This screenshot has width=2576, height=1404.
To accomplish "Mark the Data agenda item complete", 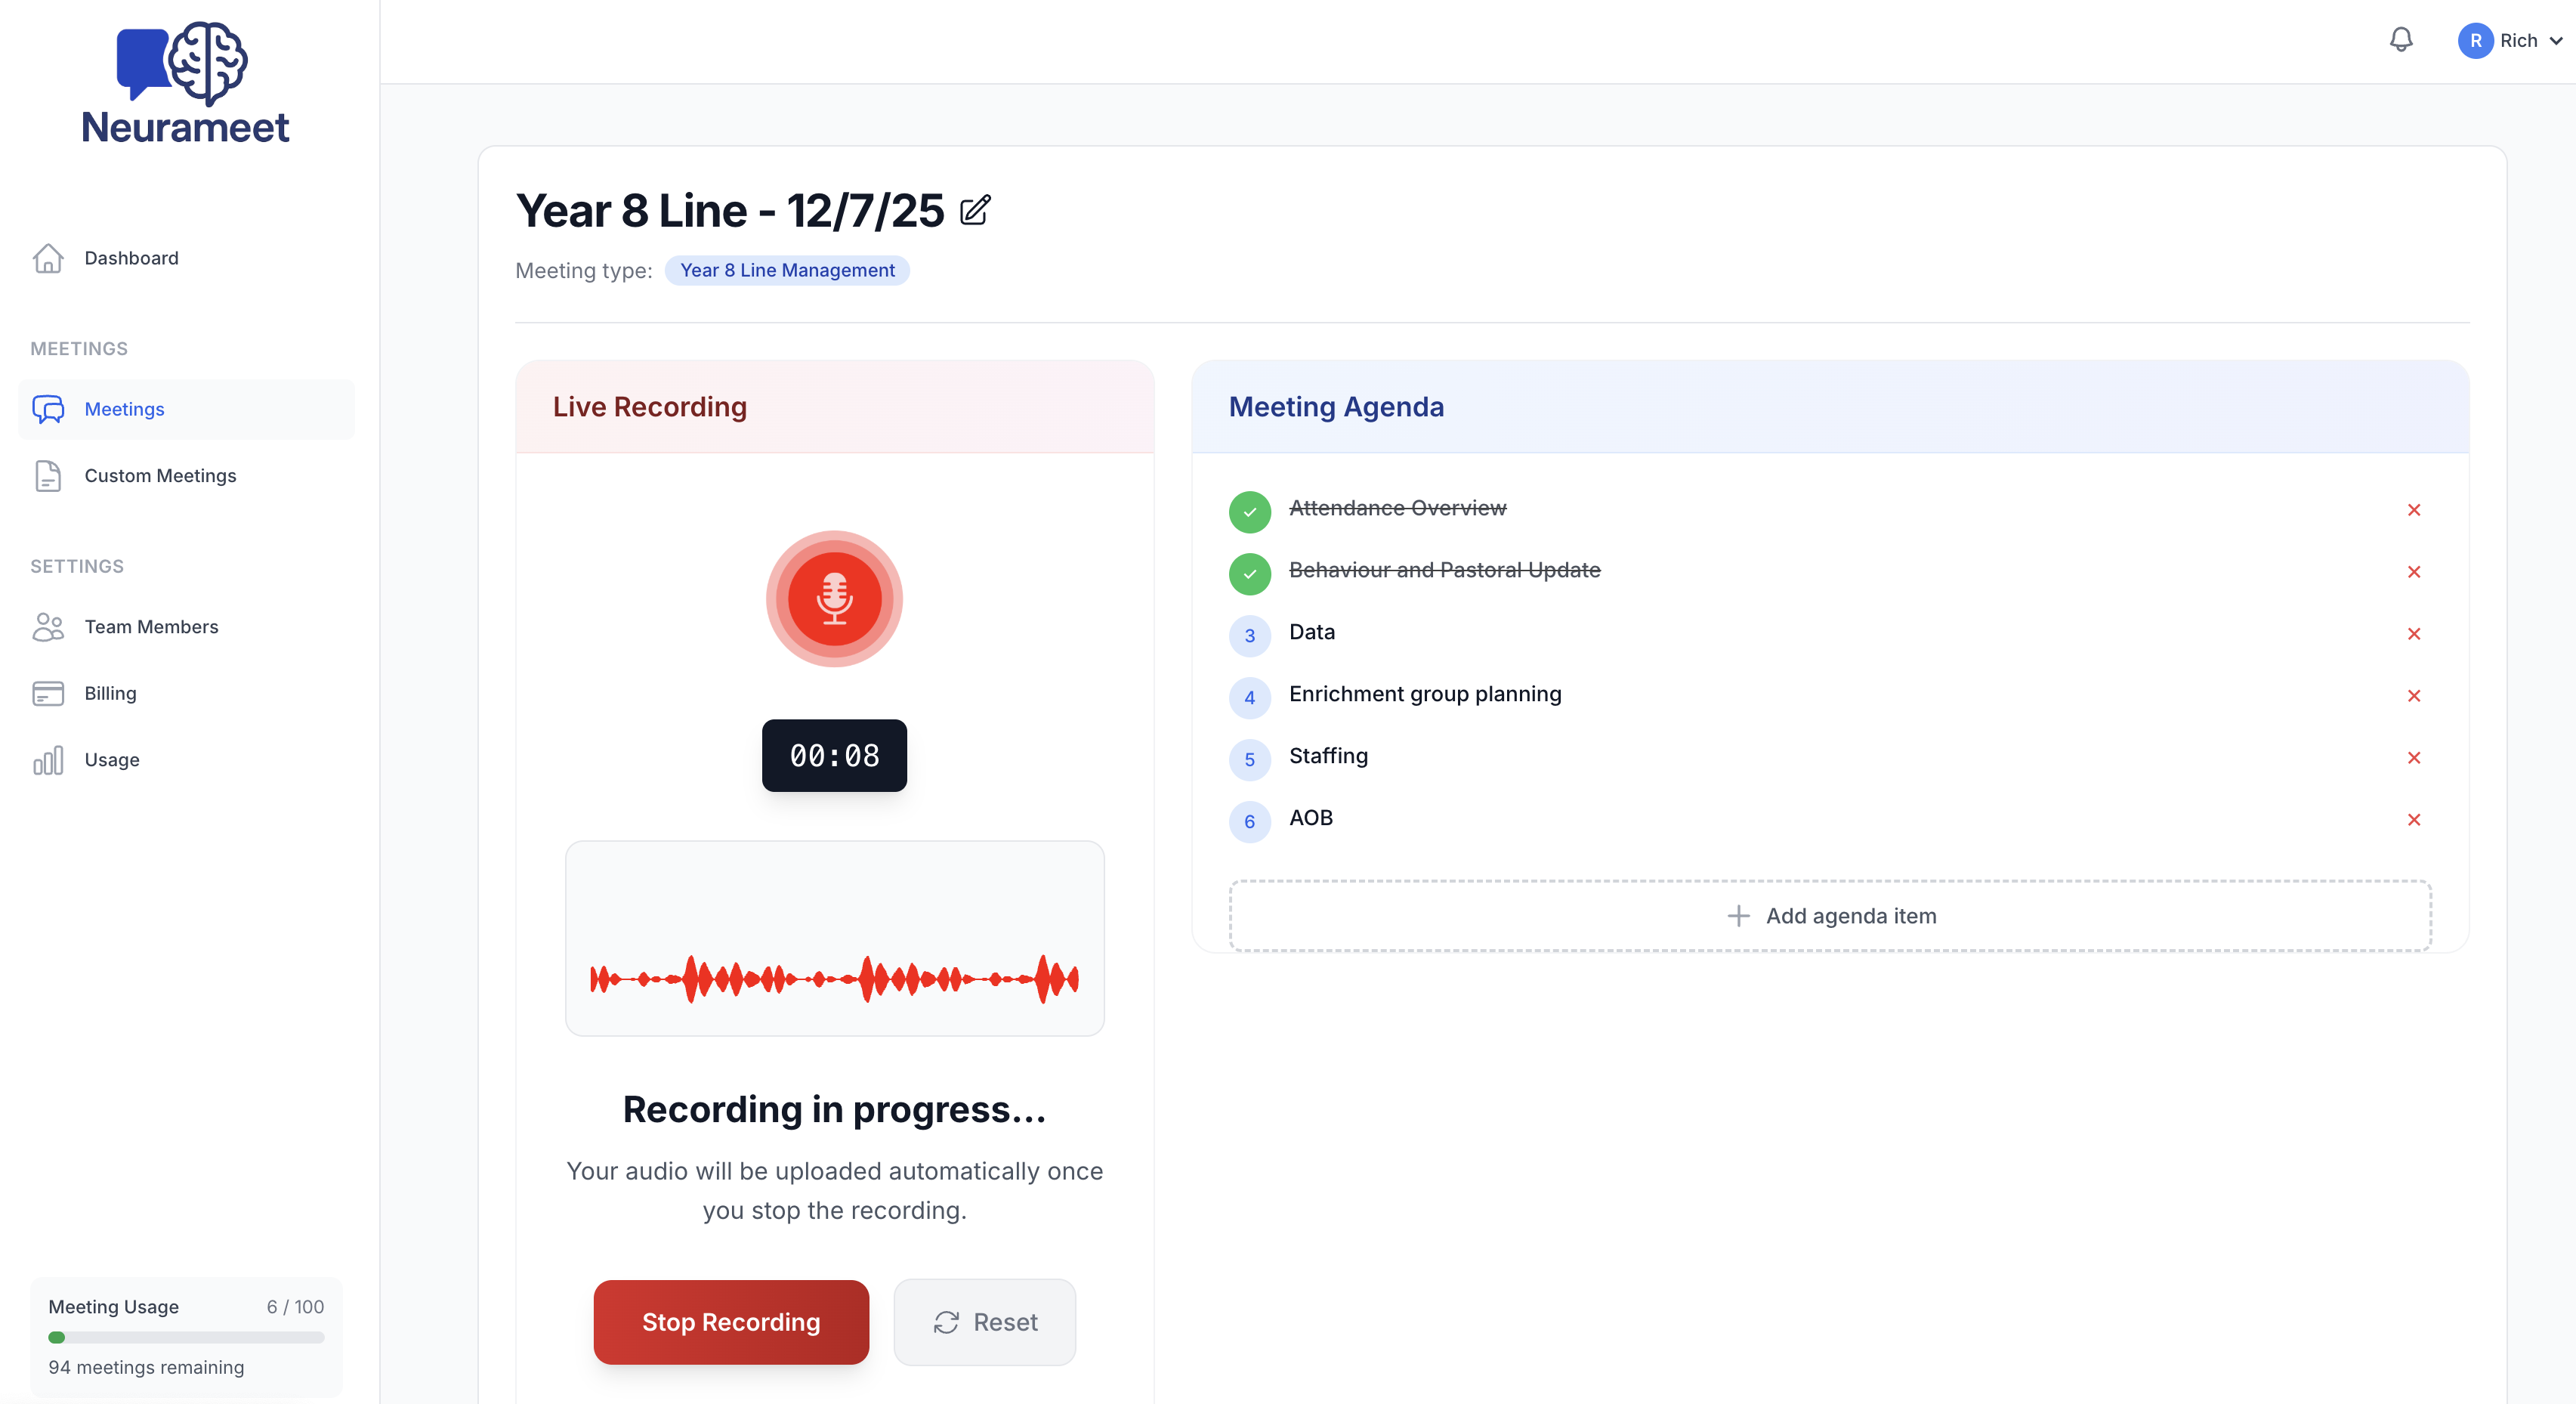I will click(1249, 635).
